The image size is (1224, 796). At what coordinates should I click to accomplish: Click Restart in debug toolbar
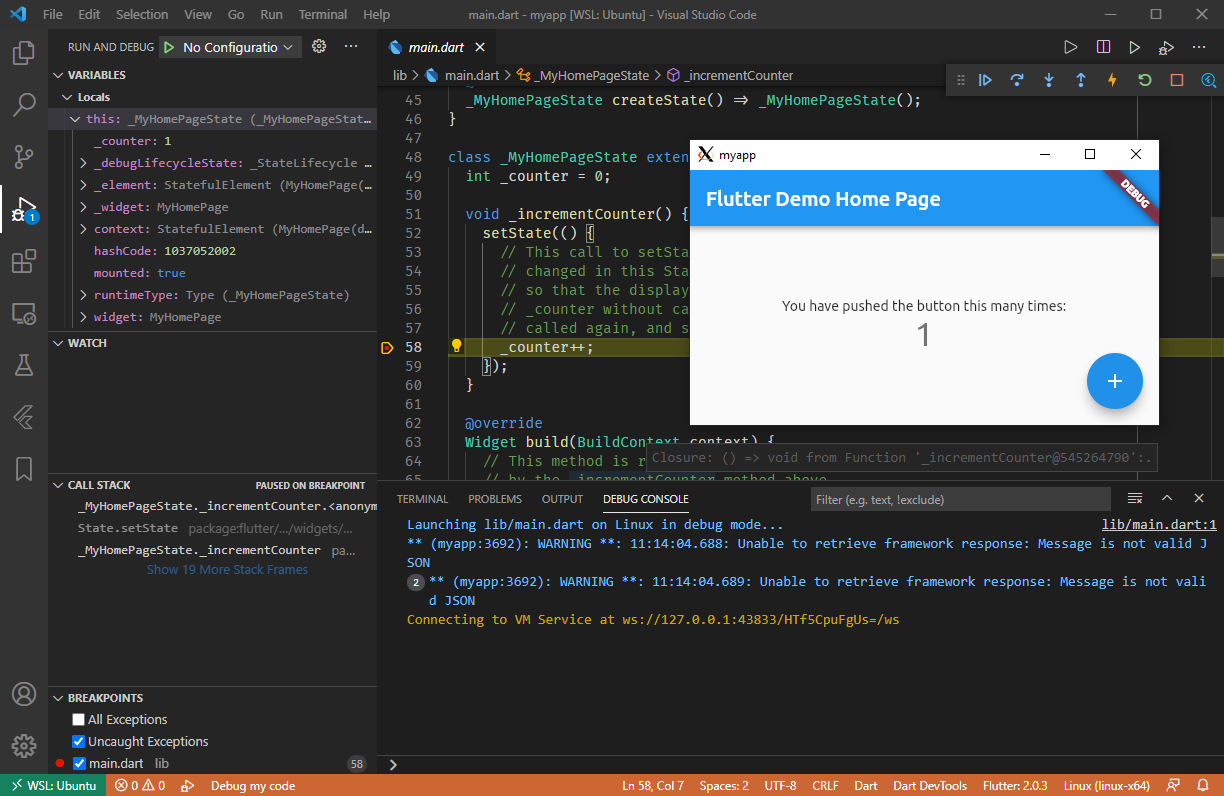click(x=1145, y=80)
